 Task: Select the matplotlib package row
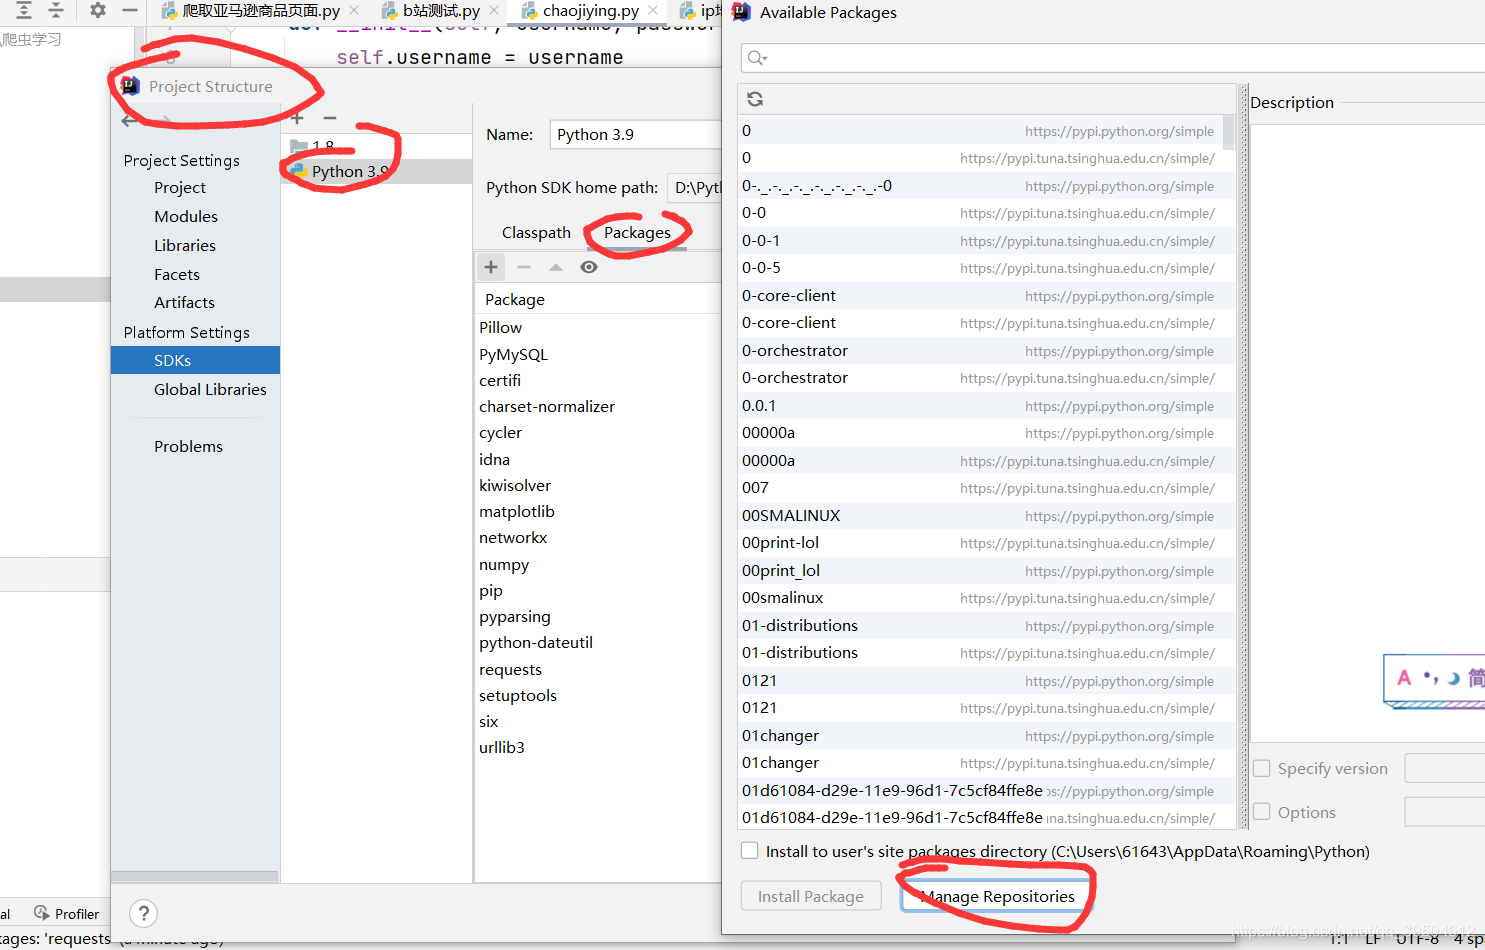598,511
